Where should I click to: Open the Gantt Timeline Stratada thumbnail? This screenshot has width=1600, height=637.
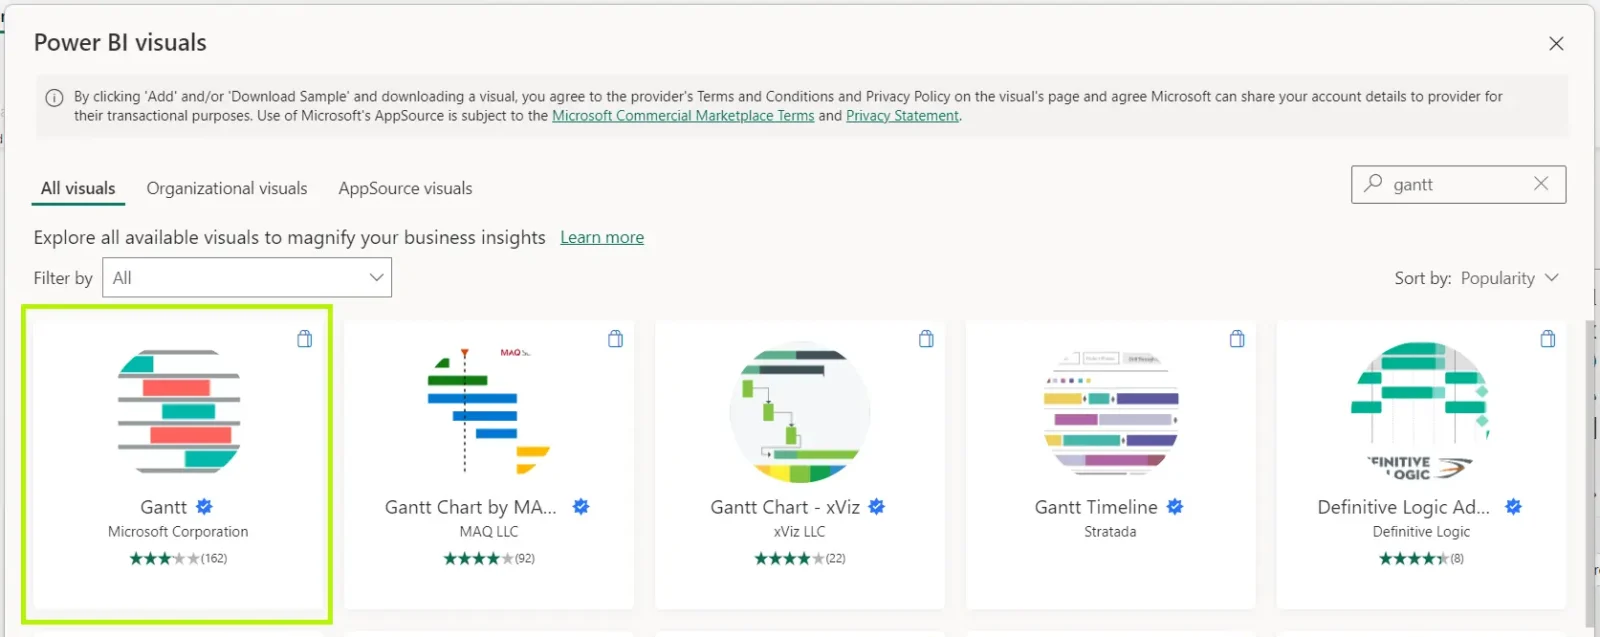pos(1110,412)
